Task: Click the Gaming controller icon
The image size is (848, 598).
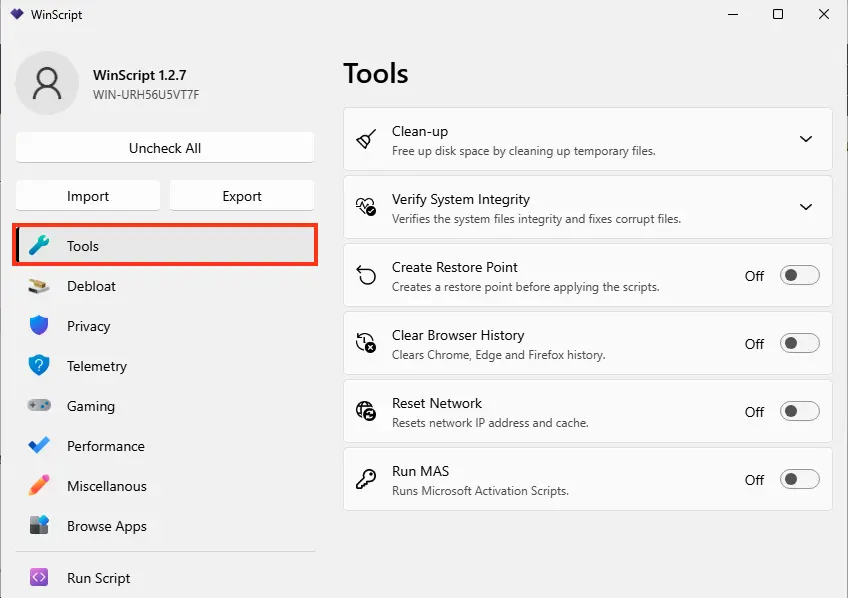Action: pyautogui.click(x=39, y=406)
